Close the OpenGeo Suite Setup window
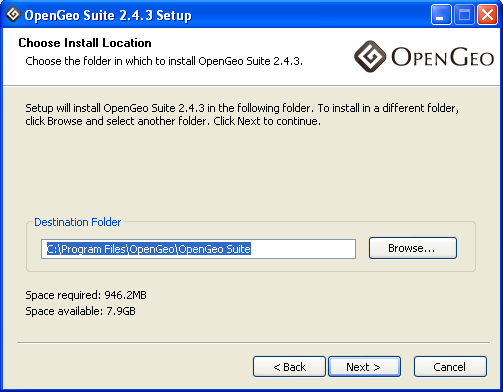 487,15
